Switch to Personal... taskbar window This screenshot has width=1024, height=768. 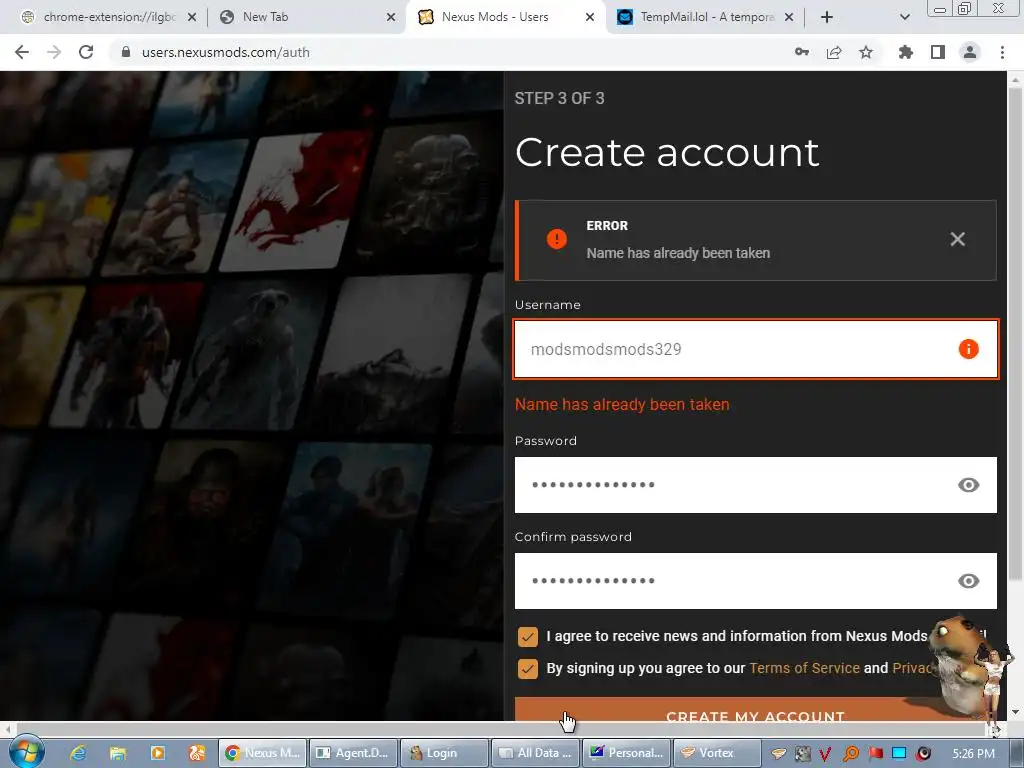pos(626,753)
